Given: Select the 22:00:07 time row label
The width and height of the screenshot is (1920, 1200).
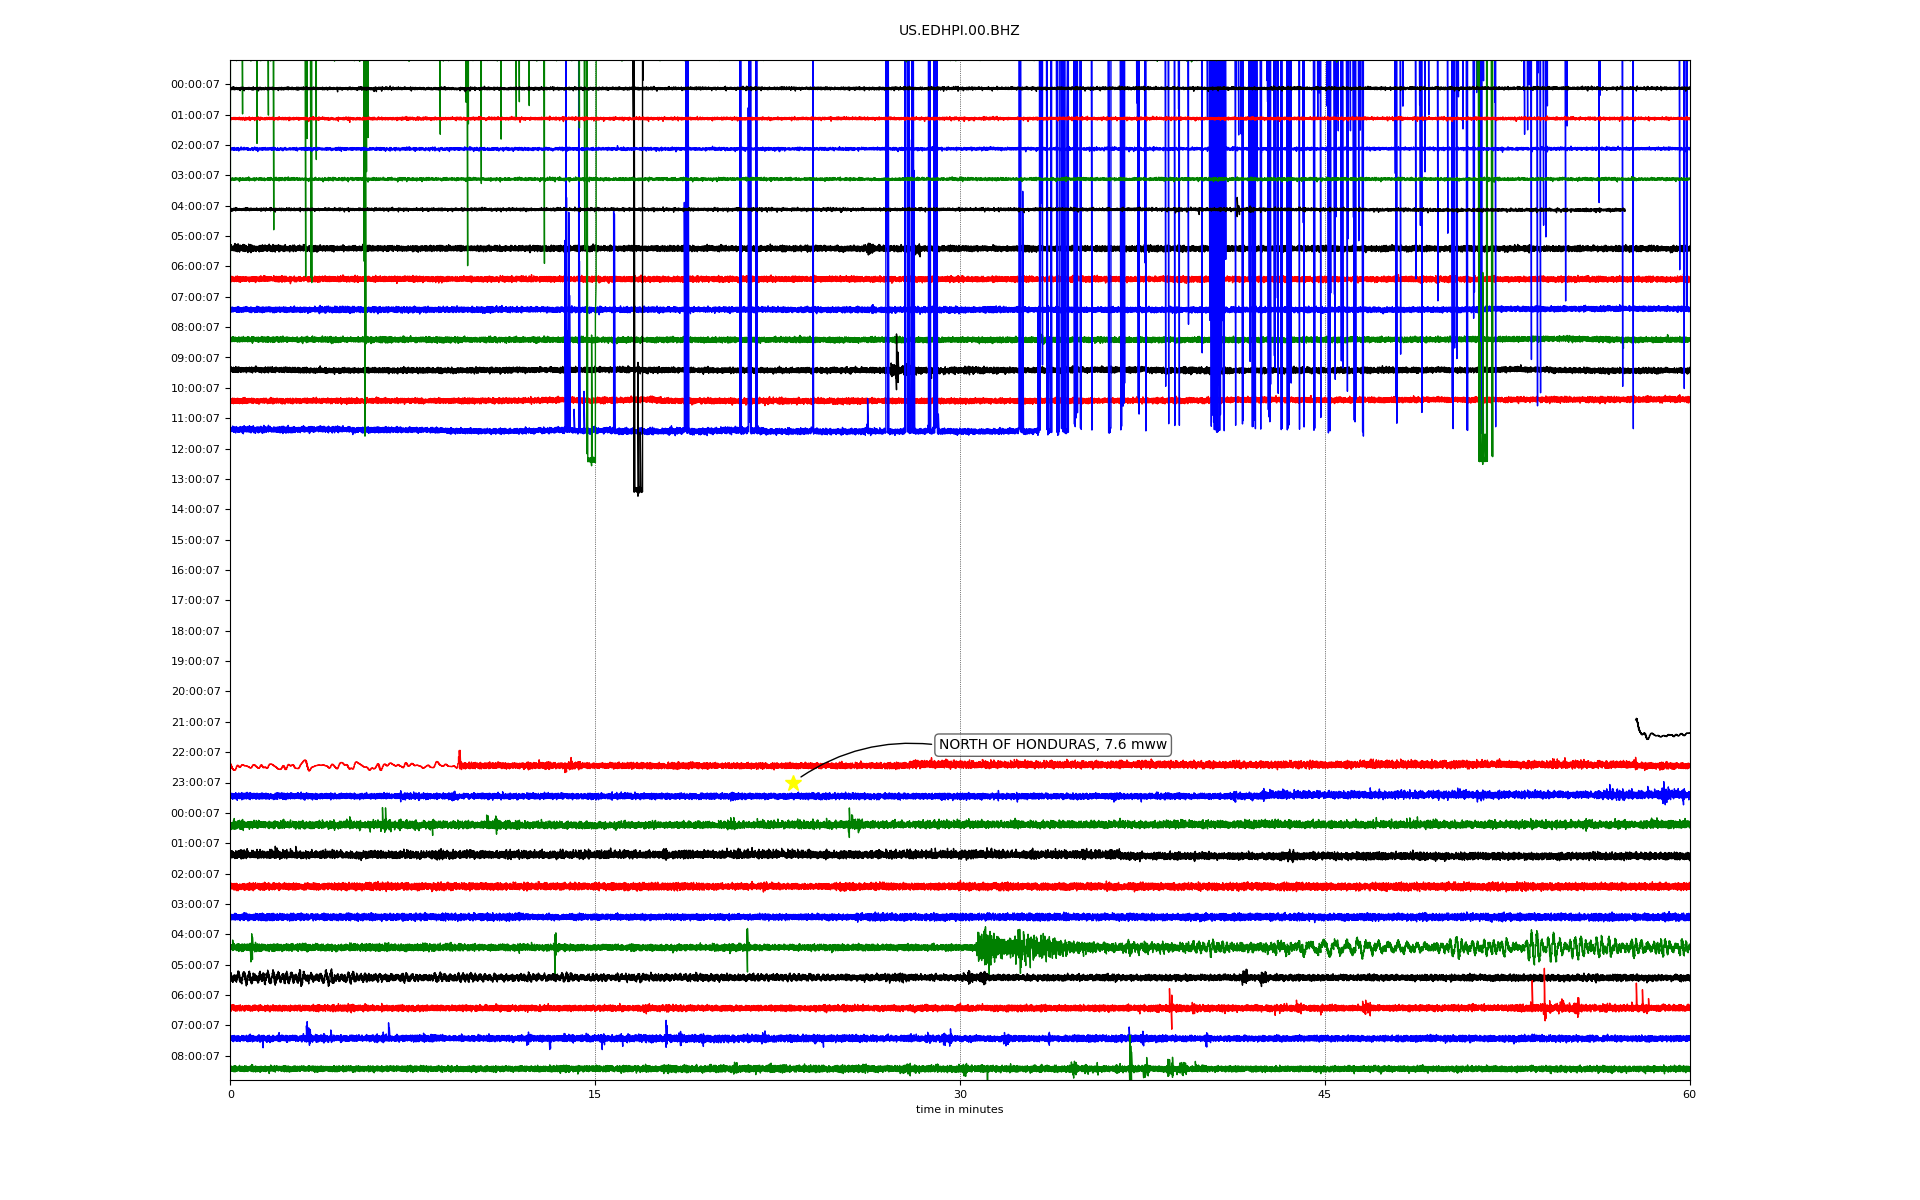Looking at the screenshot, I should (195, 753).
